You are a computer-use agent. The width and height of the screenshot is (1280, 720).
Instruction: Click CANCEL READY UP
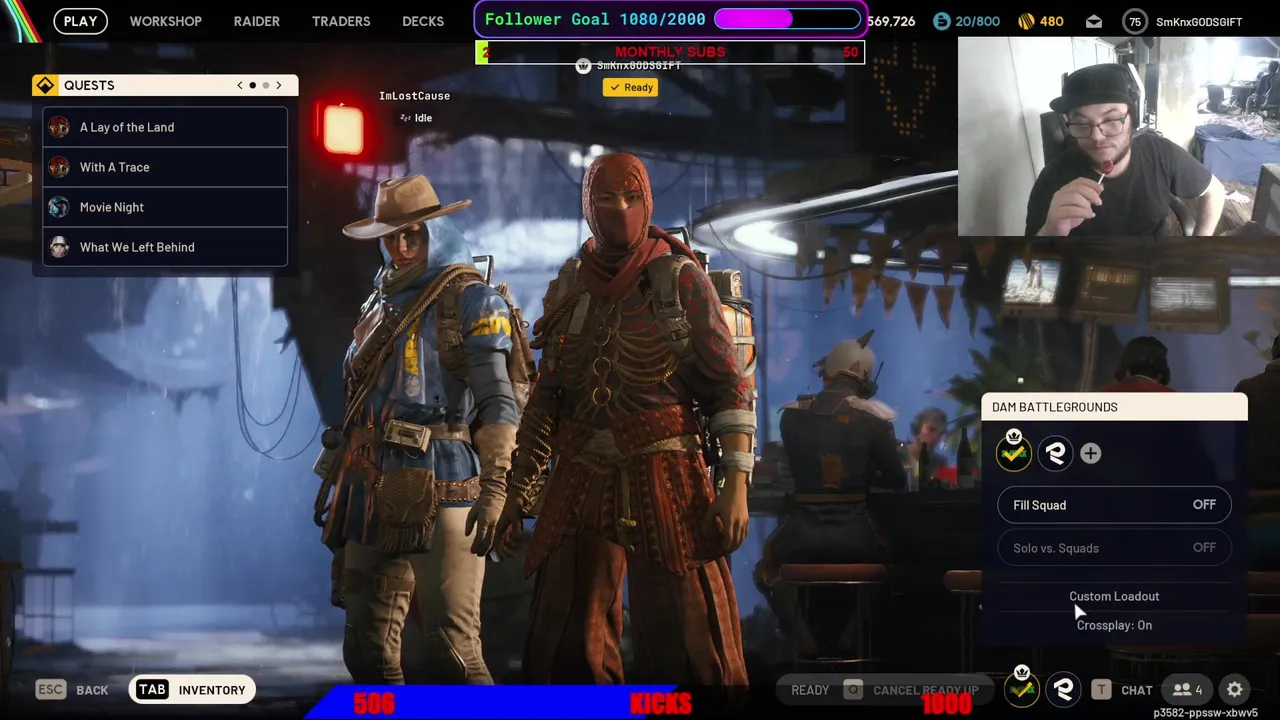point(926,690)
